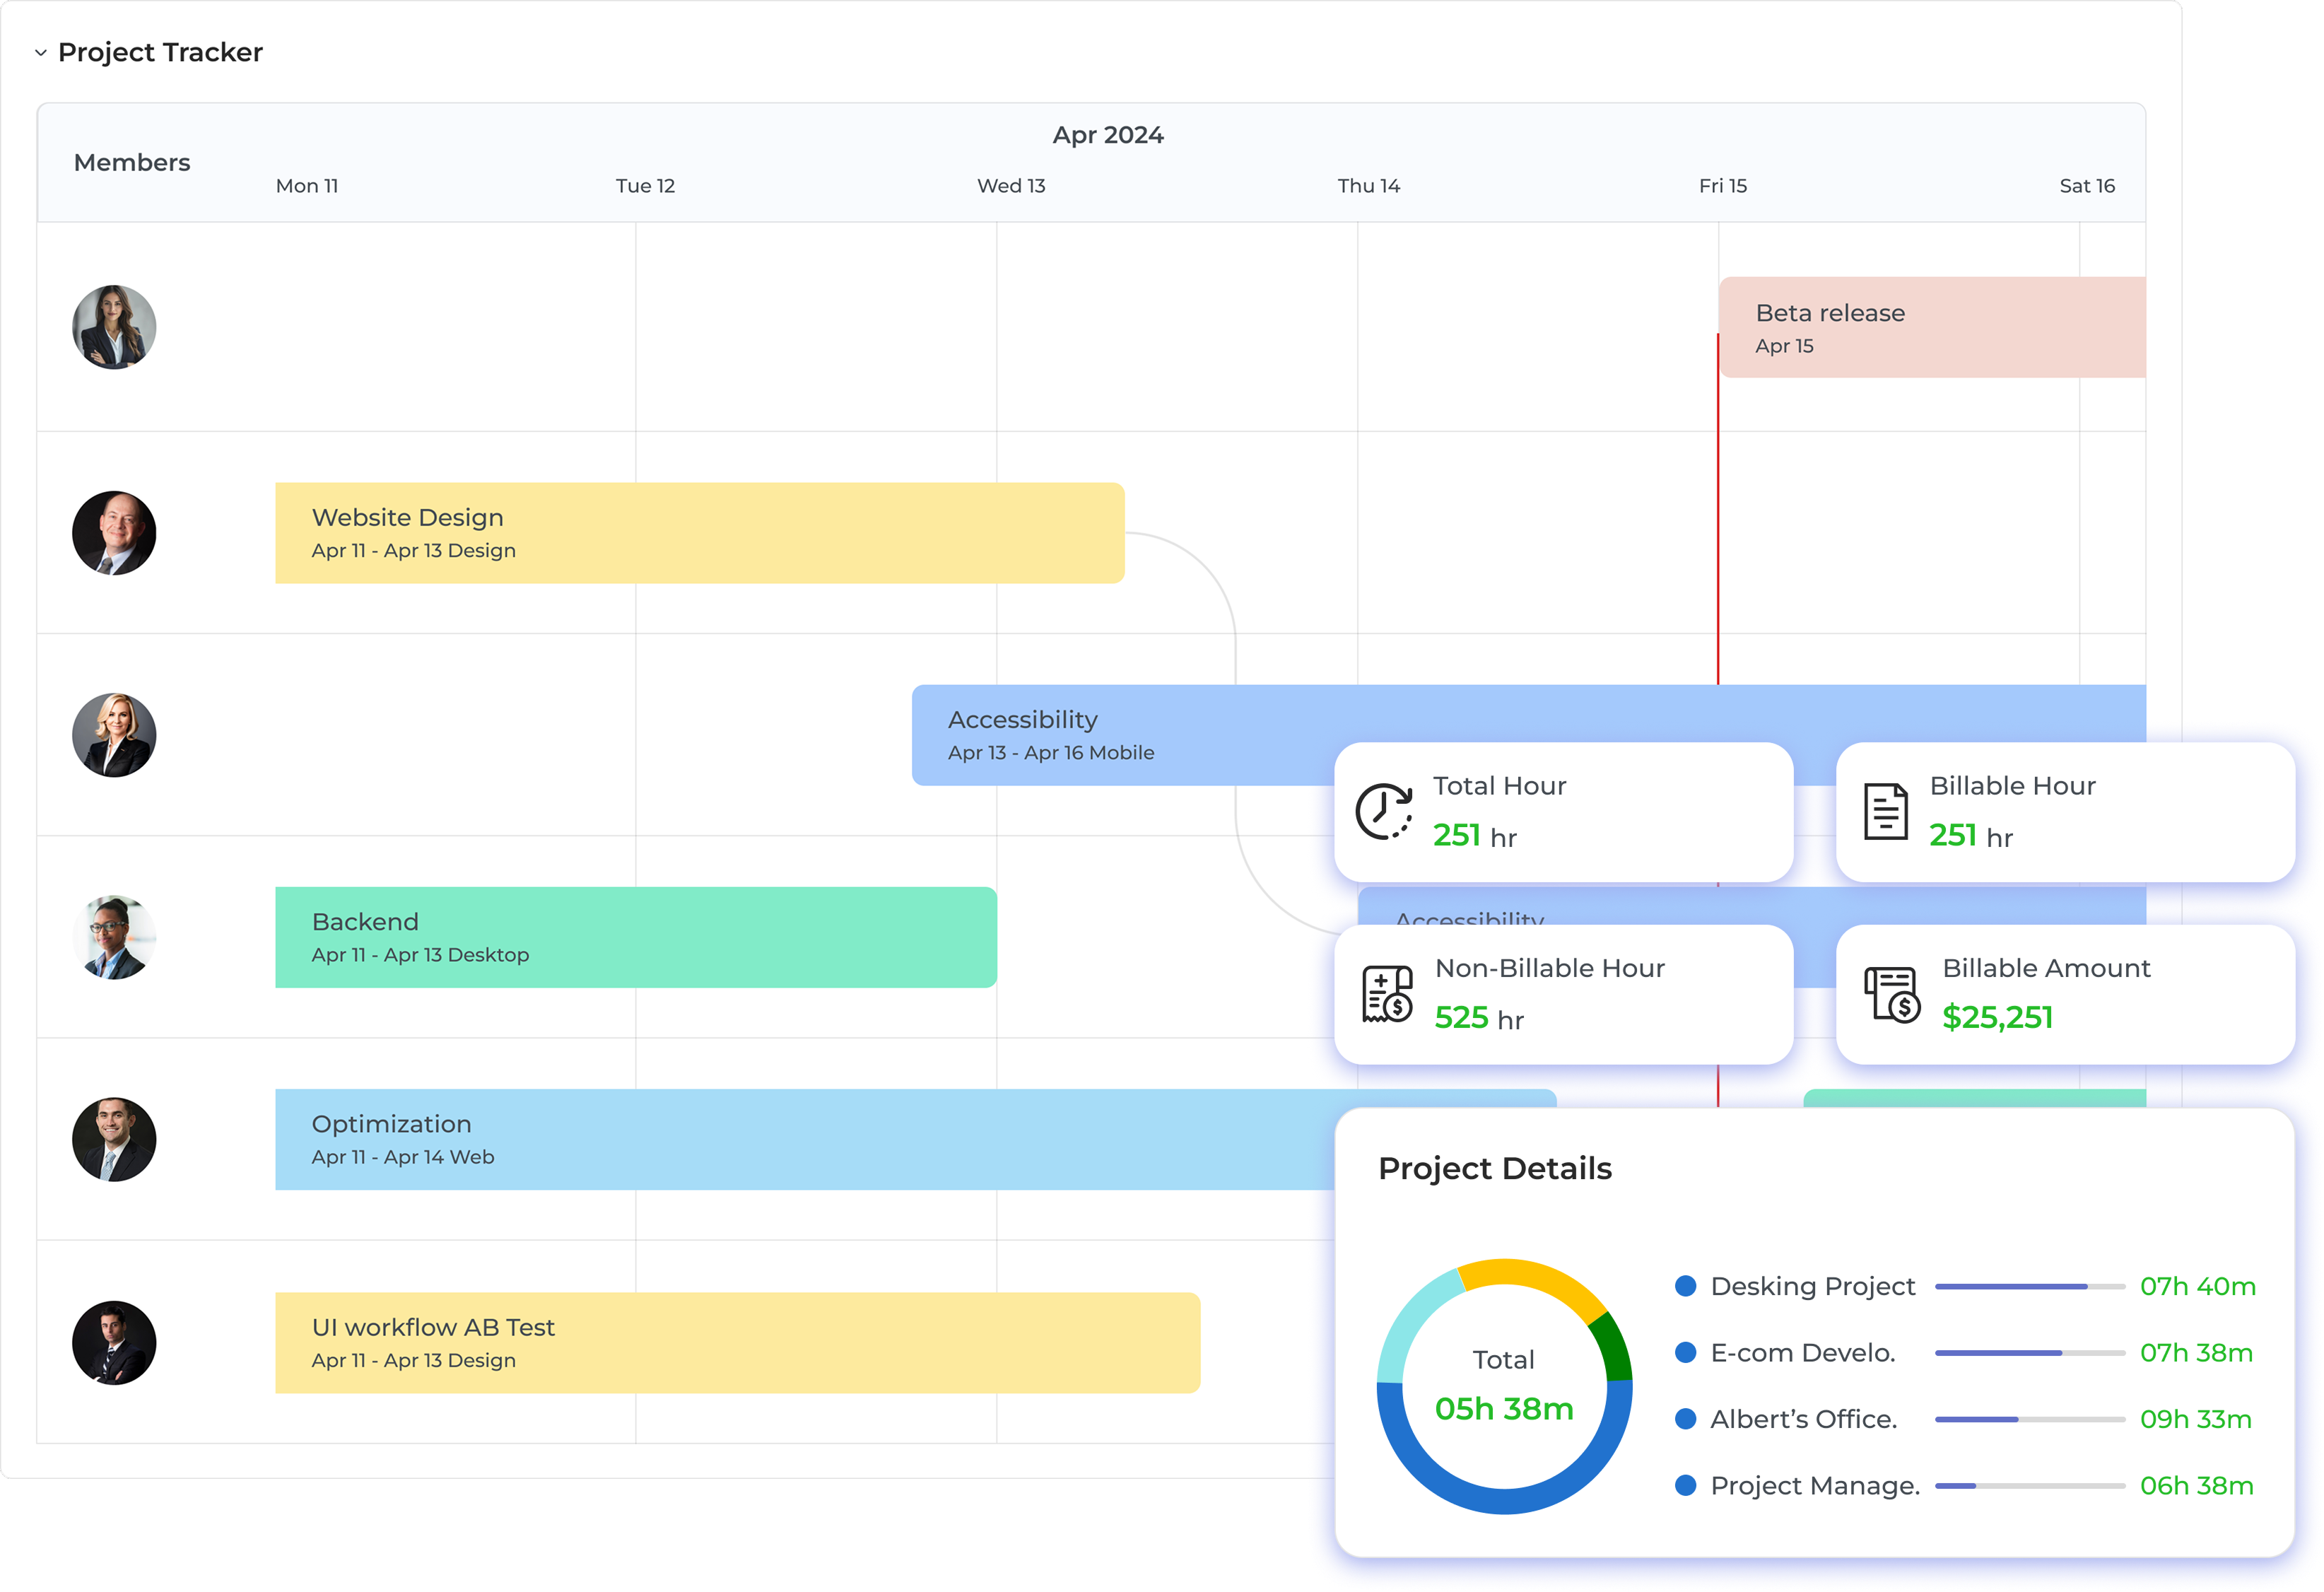Click avatar of member assigned Beta release
The height and width of the screenshot is (1592, 2324).
click(114, 327)
